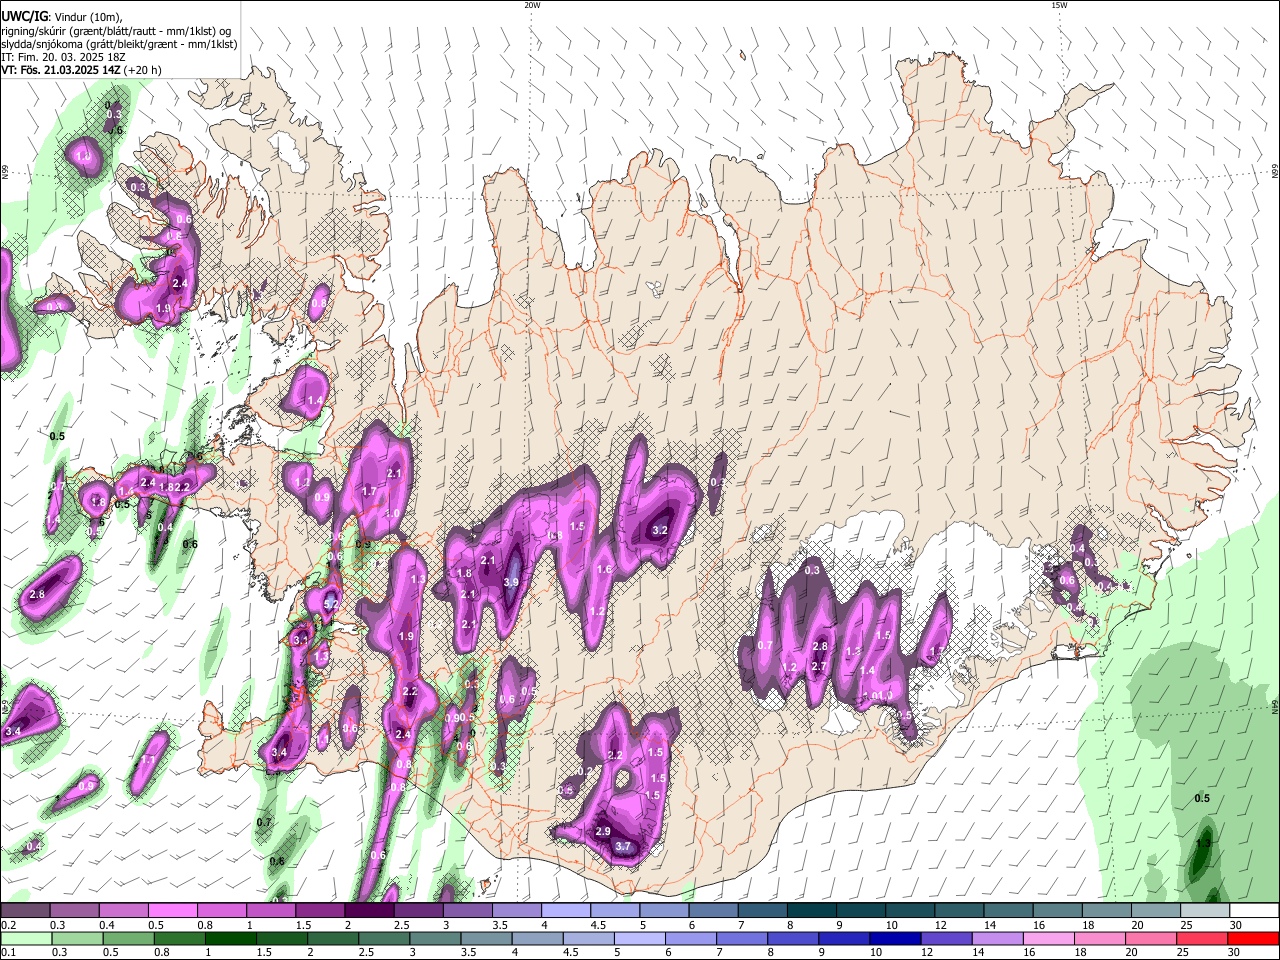Click the upper legend swatch between 14 and 16
This screenshot has width=1280, height=960.
click(x=1007, y=911)
